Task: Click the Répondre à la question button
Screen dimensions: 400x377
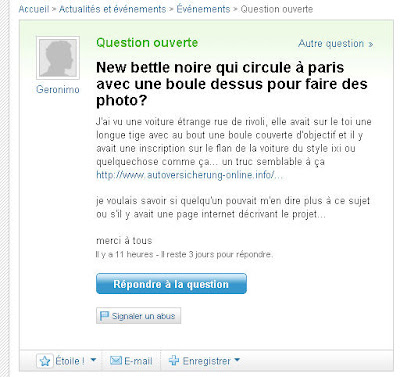Action: tap(171, 284)
